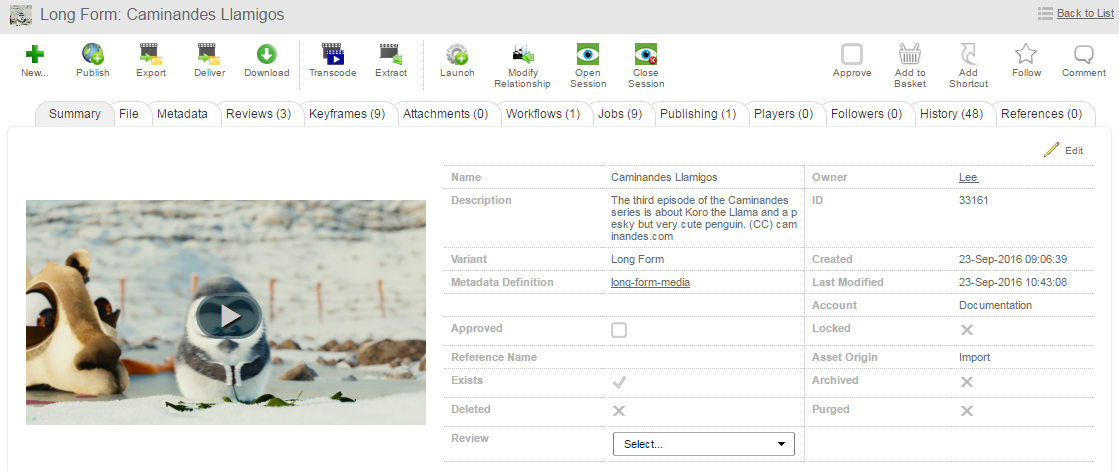
Task: Open the long-form-media metadata definition link
Action: coord(650,283)
